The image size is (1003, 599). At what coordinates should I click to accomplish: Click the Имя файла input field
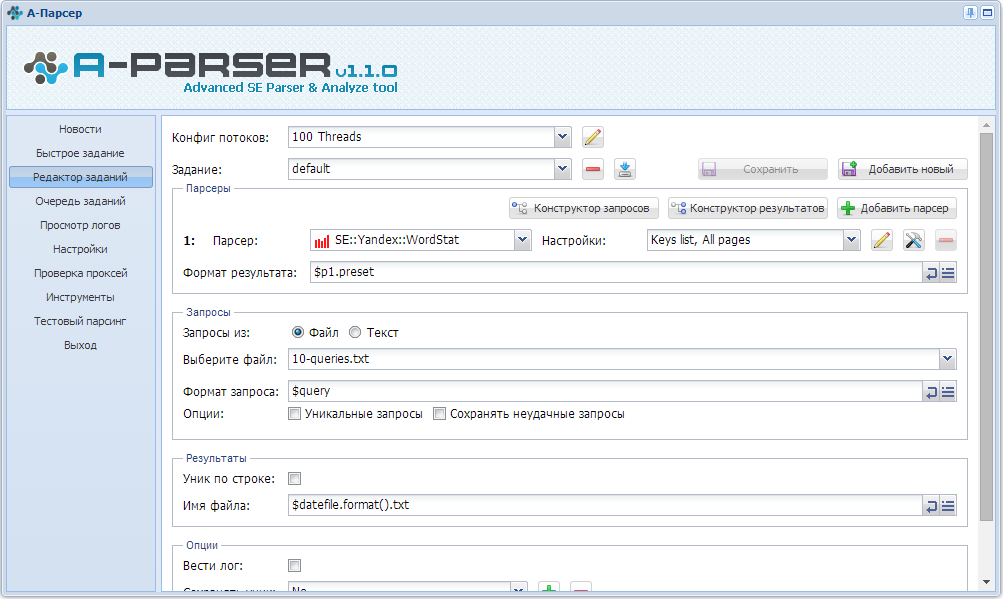[x=605, y=505]
